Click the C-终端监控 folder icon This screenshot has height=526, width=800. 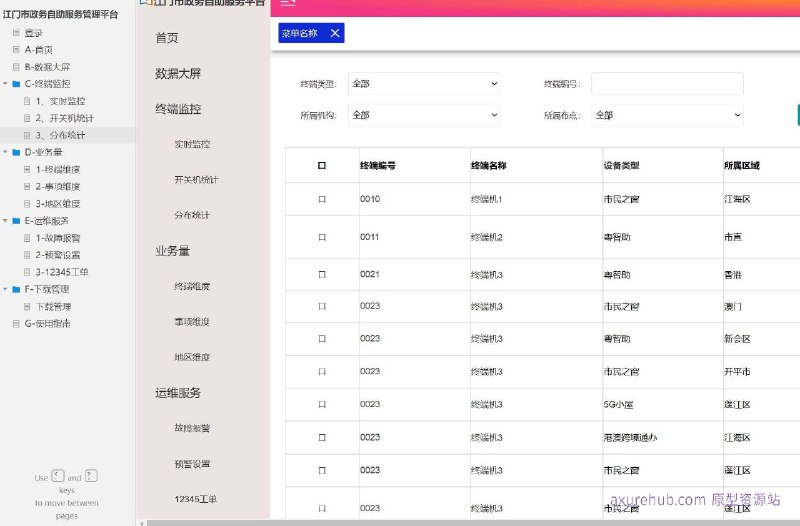(x=16, y=84)
